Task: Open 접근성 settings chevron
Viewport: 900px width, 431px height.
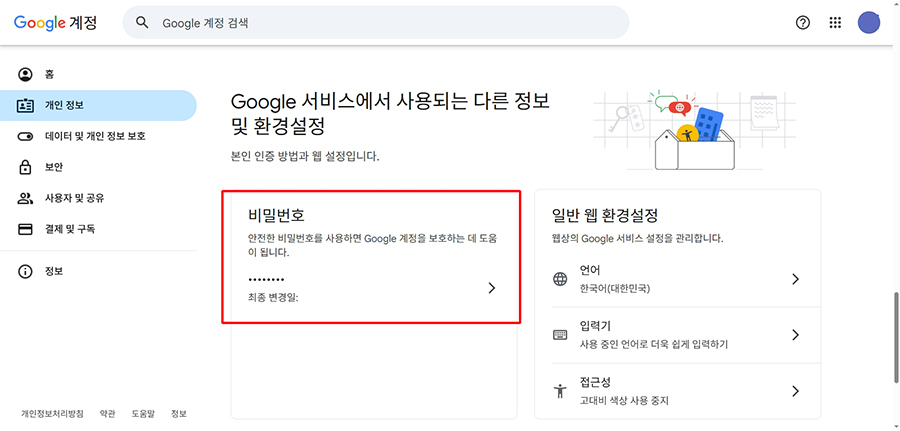Action: pyautogui.click(x=795, y=391)
